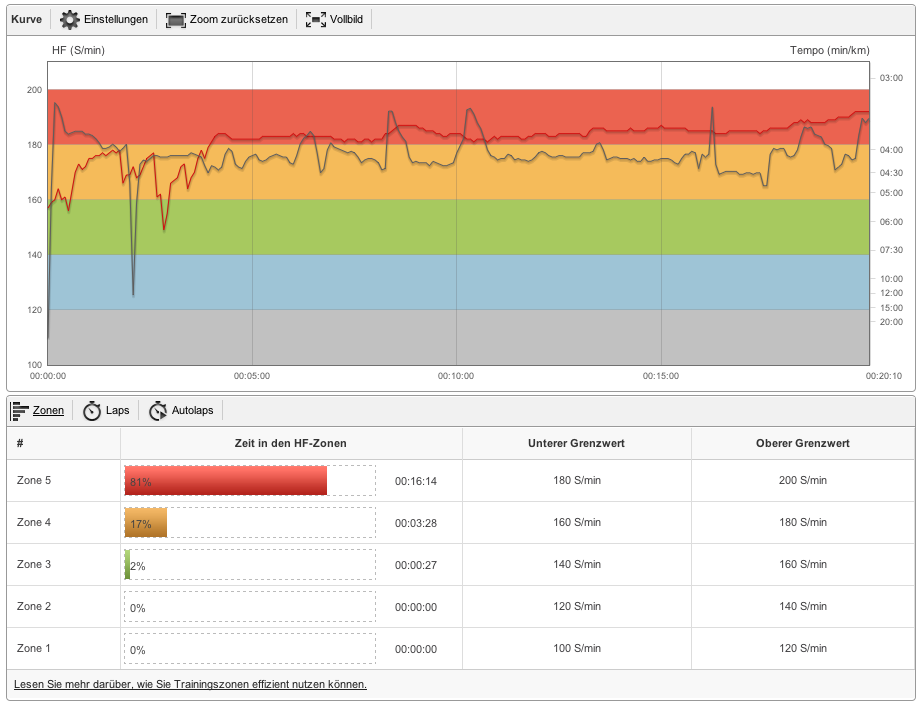This screenshot has width=921, height=708.
Task: Enter Vollbild mode via its label
Action: click(347, 19)
